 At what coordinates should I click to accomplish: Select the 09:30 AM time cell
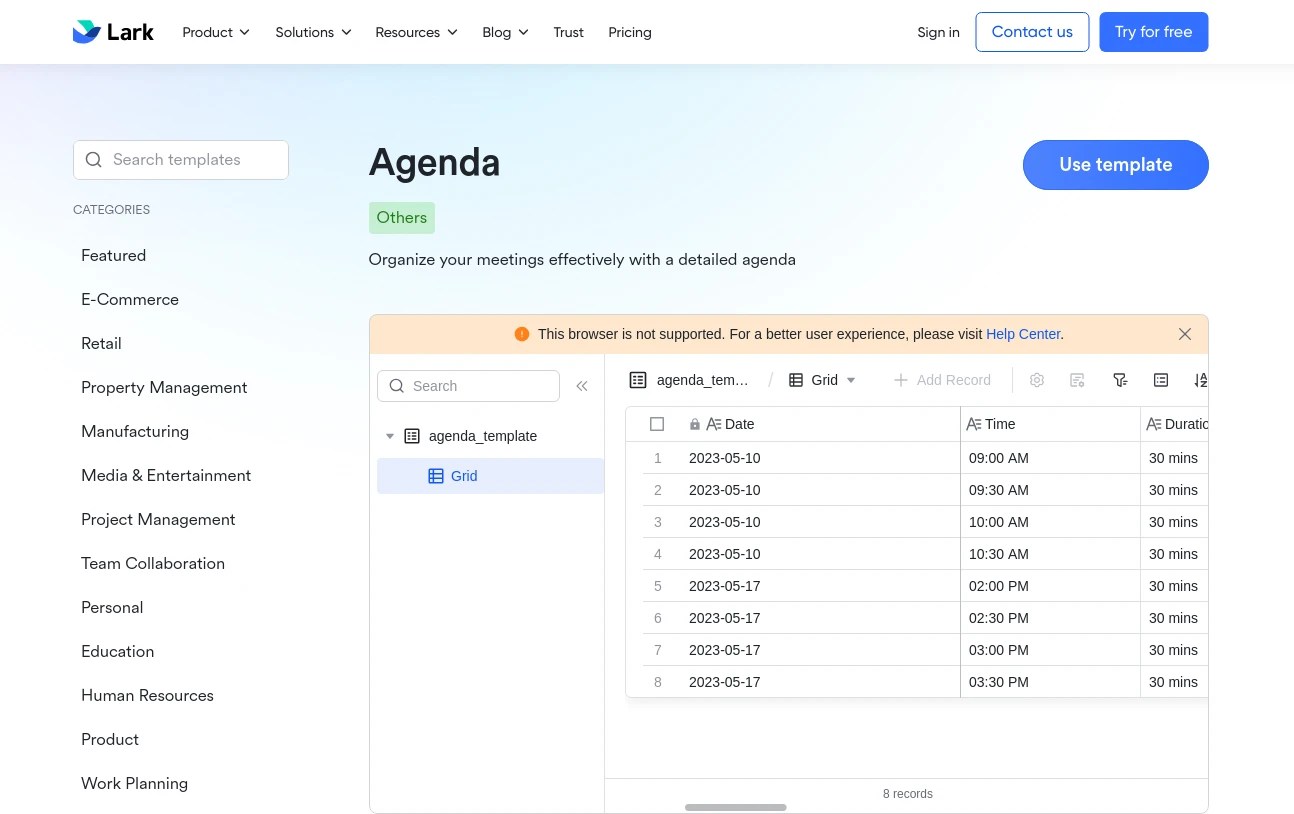pyautogui.click(x=1050, y=490)
